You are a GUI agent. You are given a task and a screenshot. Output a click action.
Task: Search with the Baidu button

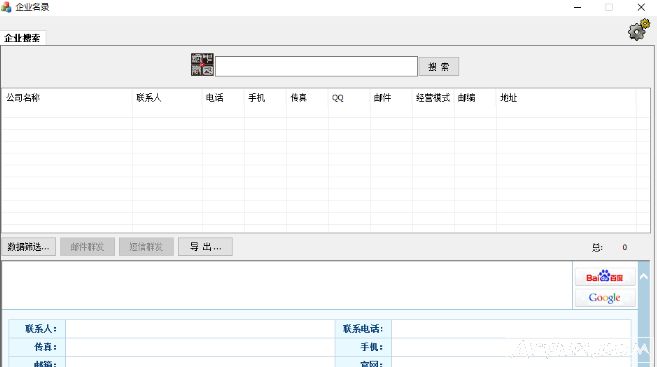click(x=605, y=277)
